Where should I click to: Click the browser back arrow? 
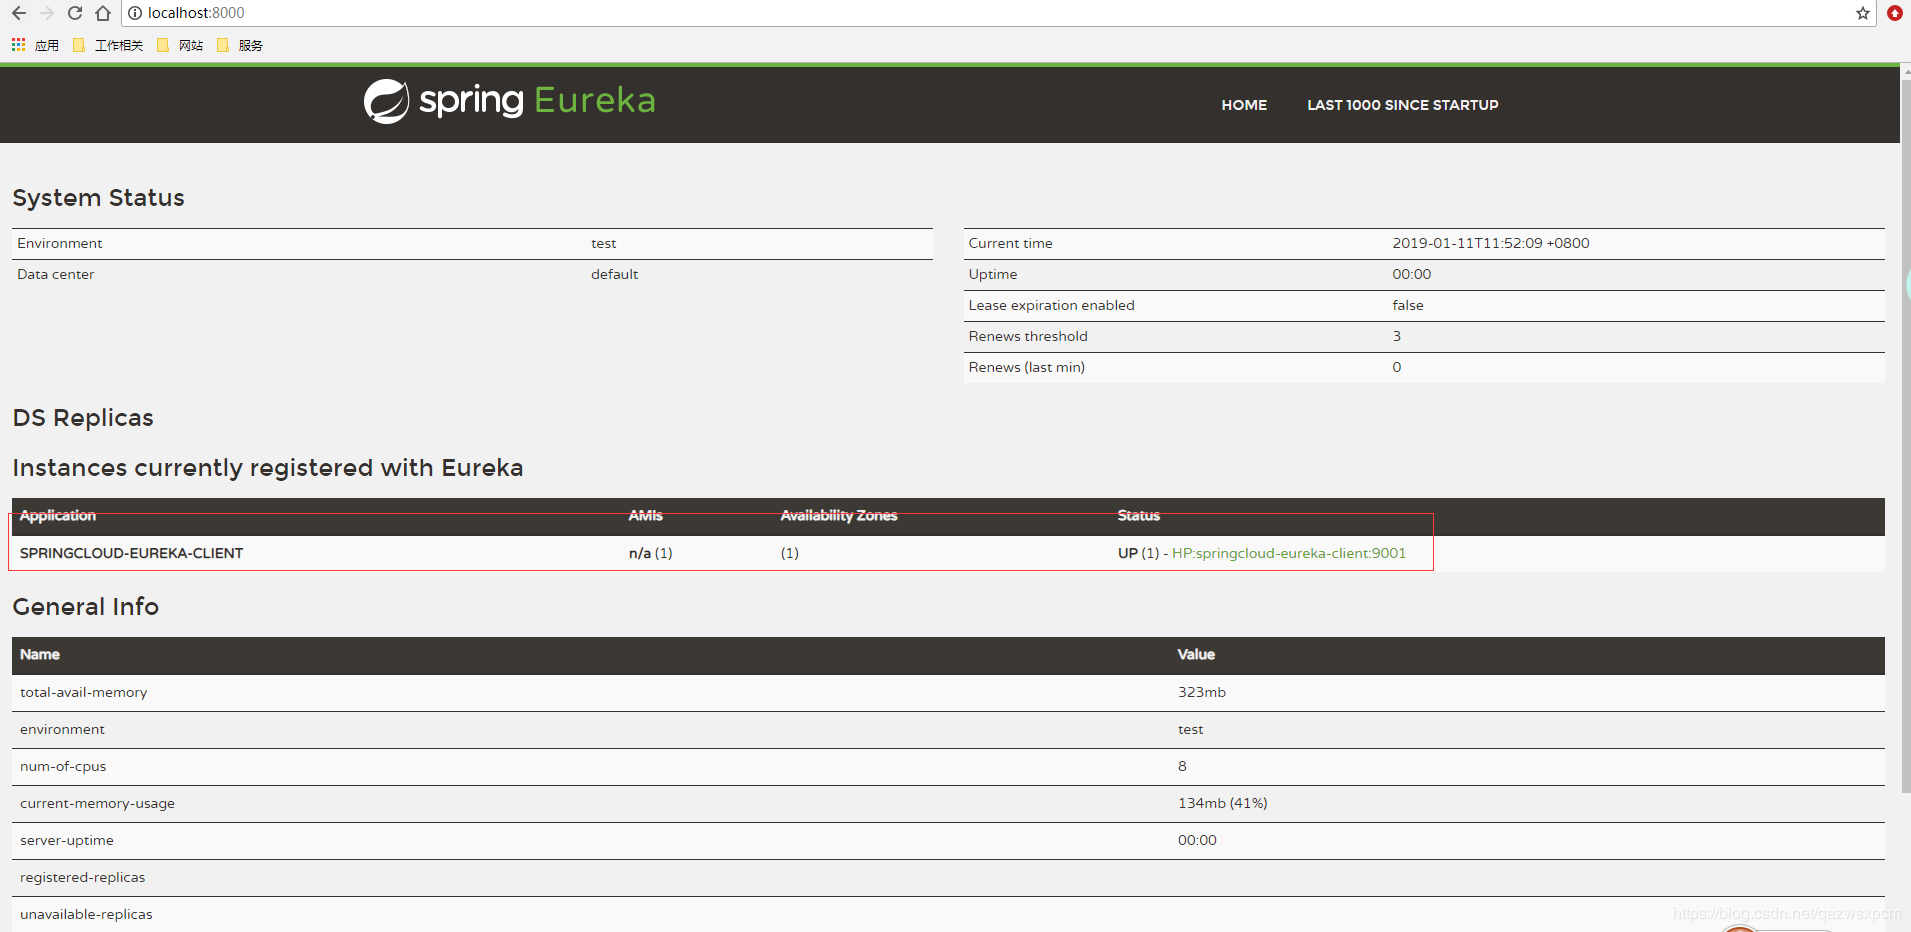(x=19, y=13)
